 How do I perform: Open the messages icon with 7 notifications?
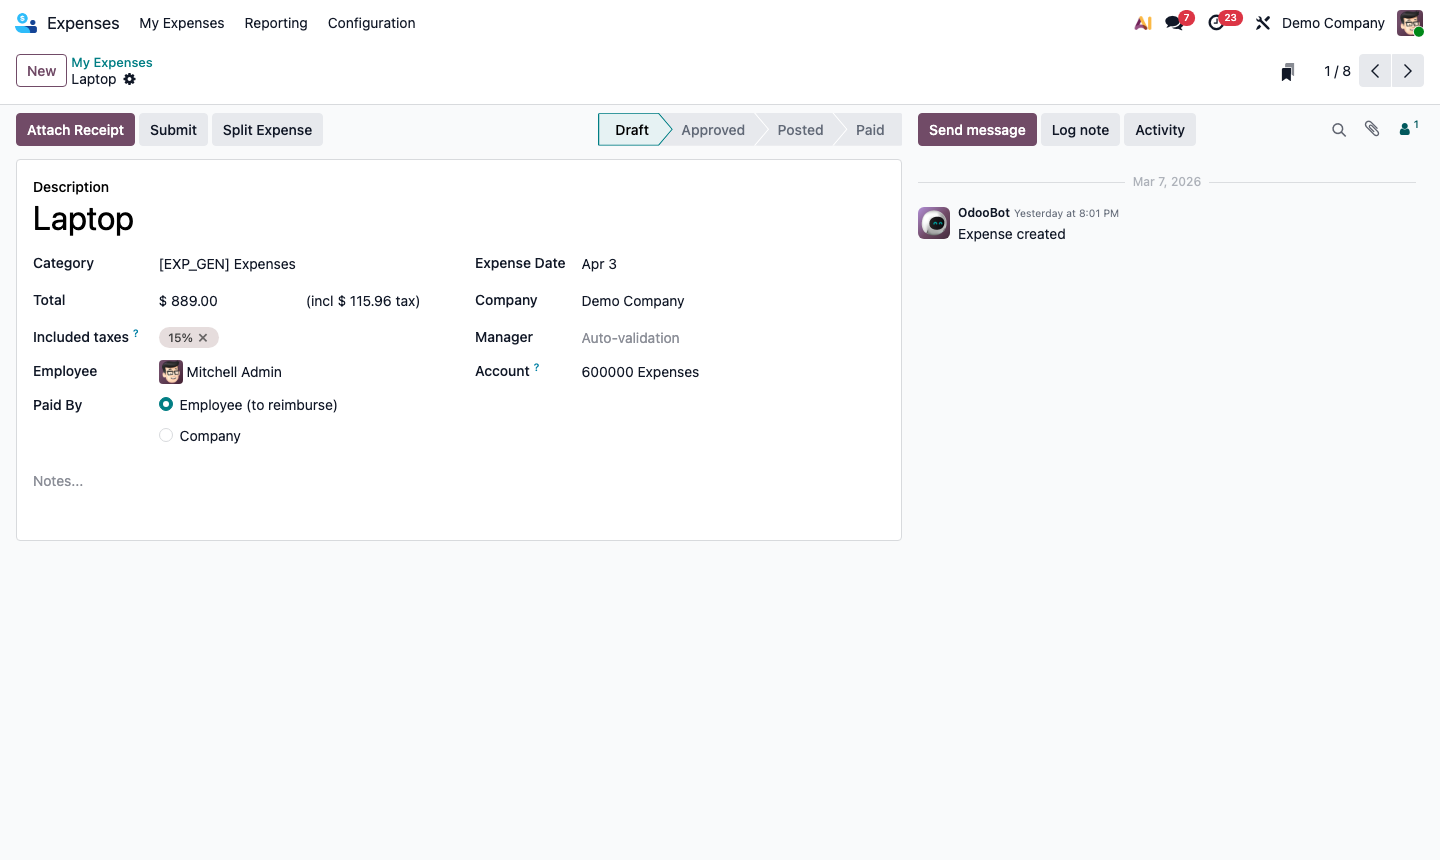click(1175, 22)
